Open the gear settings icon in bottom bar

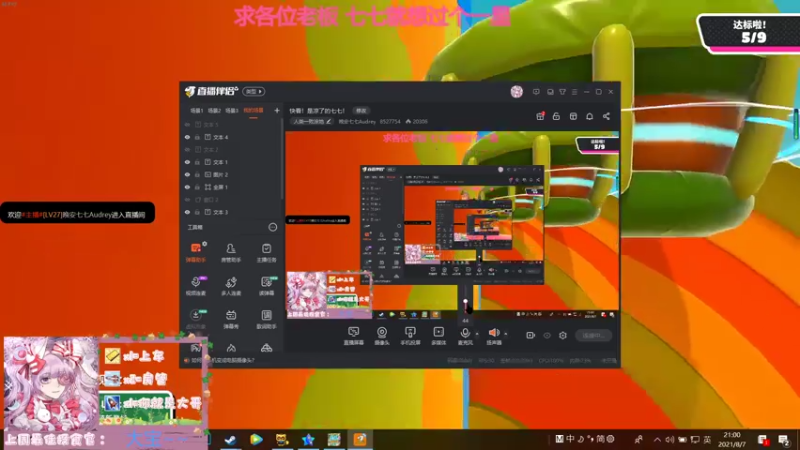coord(563,335)
